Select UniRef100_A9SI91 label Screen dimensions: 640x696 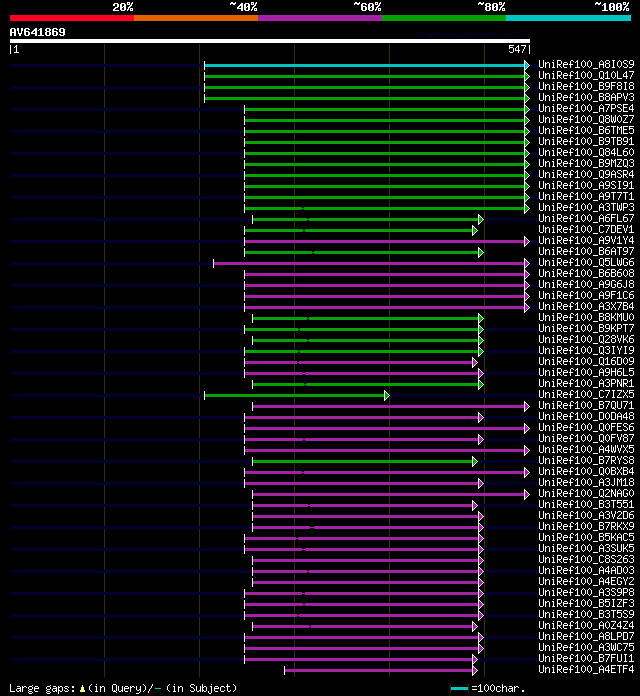point(586,186)
